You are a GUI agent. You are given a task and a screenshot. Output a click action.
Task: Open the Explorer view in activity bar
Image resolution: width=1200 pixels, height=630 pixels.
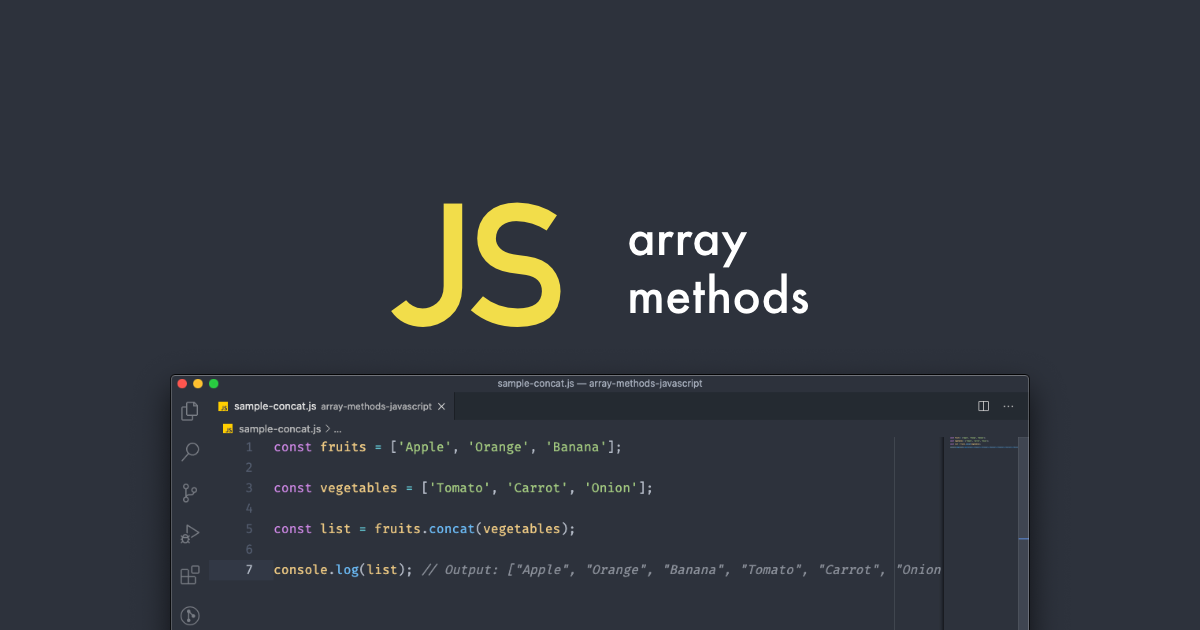coord(189,410)
